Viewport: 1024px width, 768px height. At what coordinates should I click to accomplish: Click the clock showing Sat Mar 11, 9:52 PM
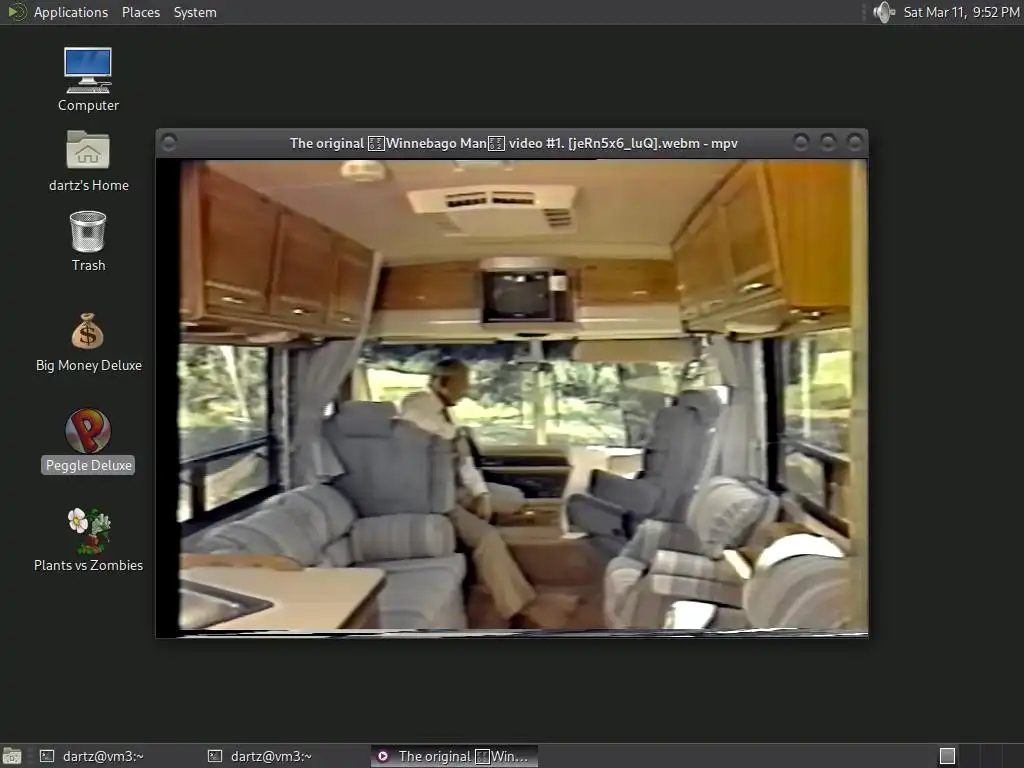pos(961,12)
